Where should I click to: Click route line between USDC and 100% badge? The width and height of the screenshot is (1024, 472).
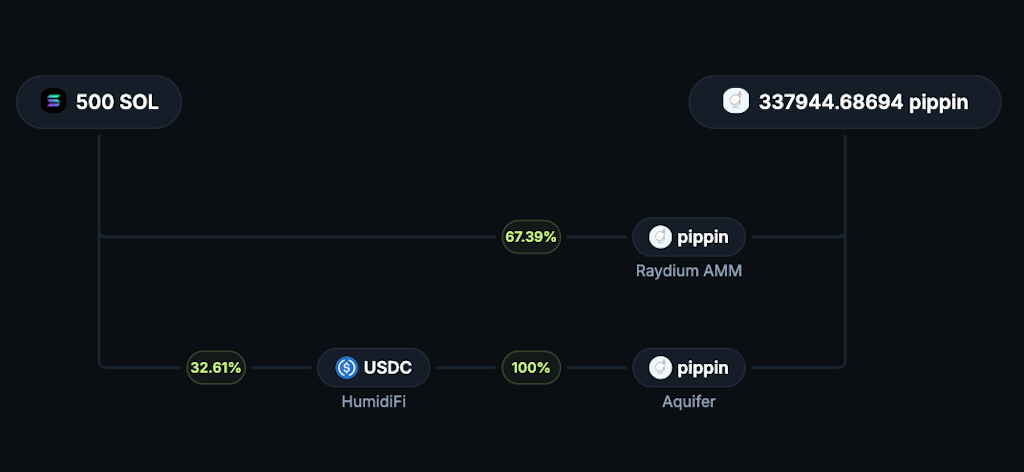[x=466, y=367]
